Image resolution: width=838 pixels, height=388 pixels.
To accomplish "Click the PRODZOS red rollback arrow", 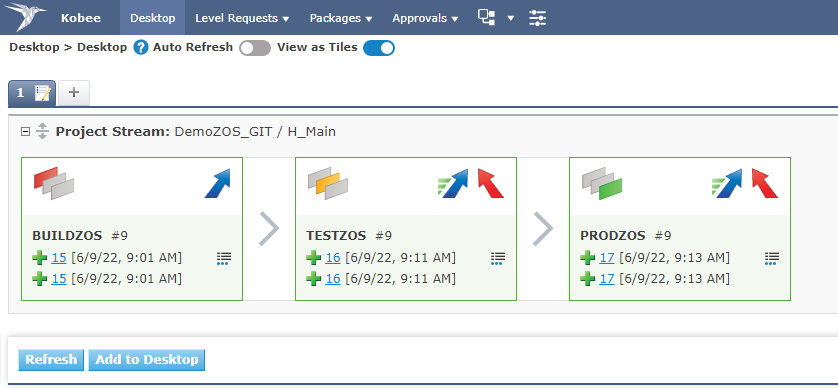I will pyautogui.click(x=765, y=183).
